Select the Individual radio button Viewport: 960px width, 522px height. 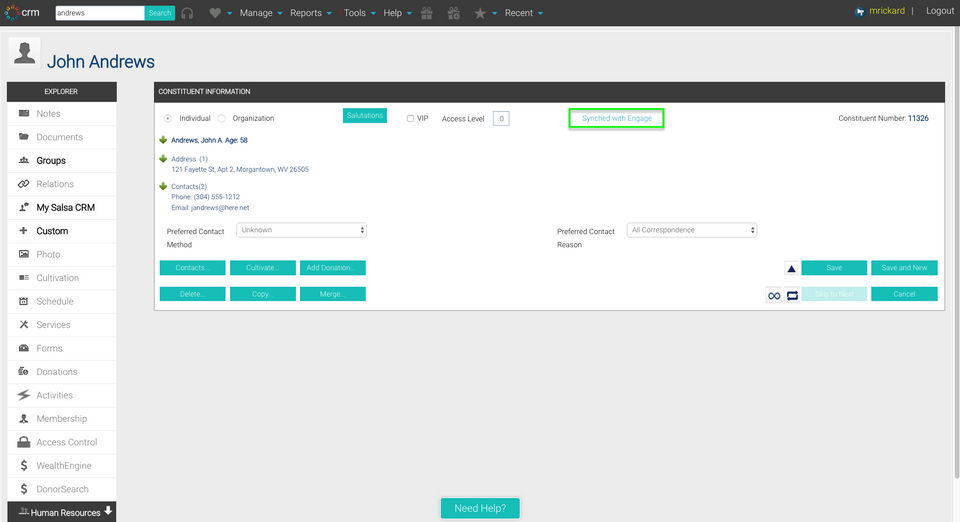click(168, 118)
